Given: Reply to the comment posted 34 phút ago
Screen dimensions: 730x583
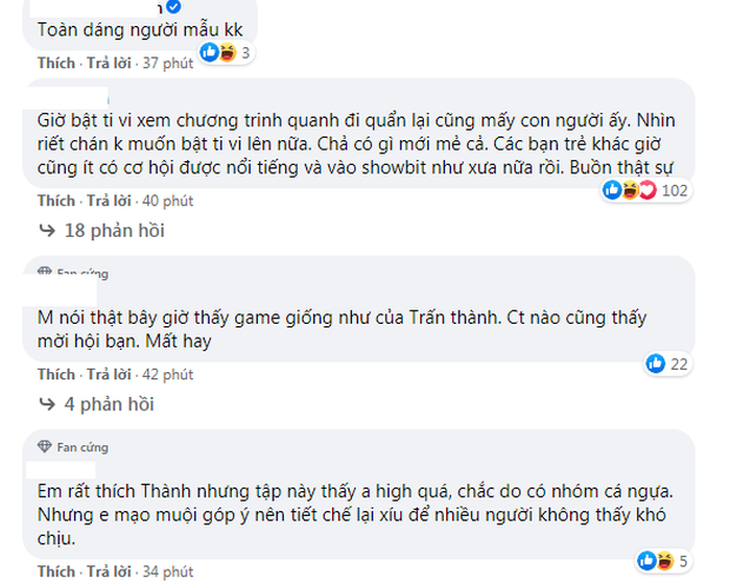Looking at the screenshot, I should 109,573.
